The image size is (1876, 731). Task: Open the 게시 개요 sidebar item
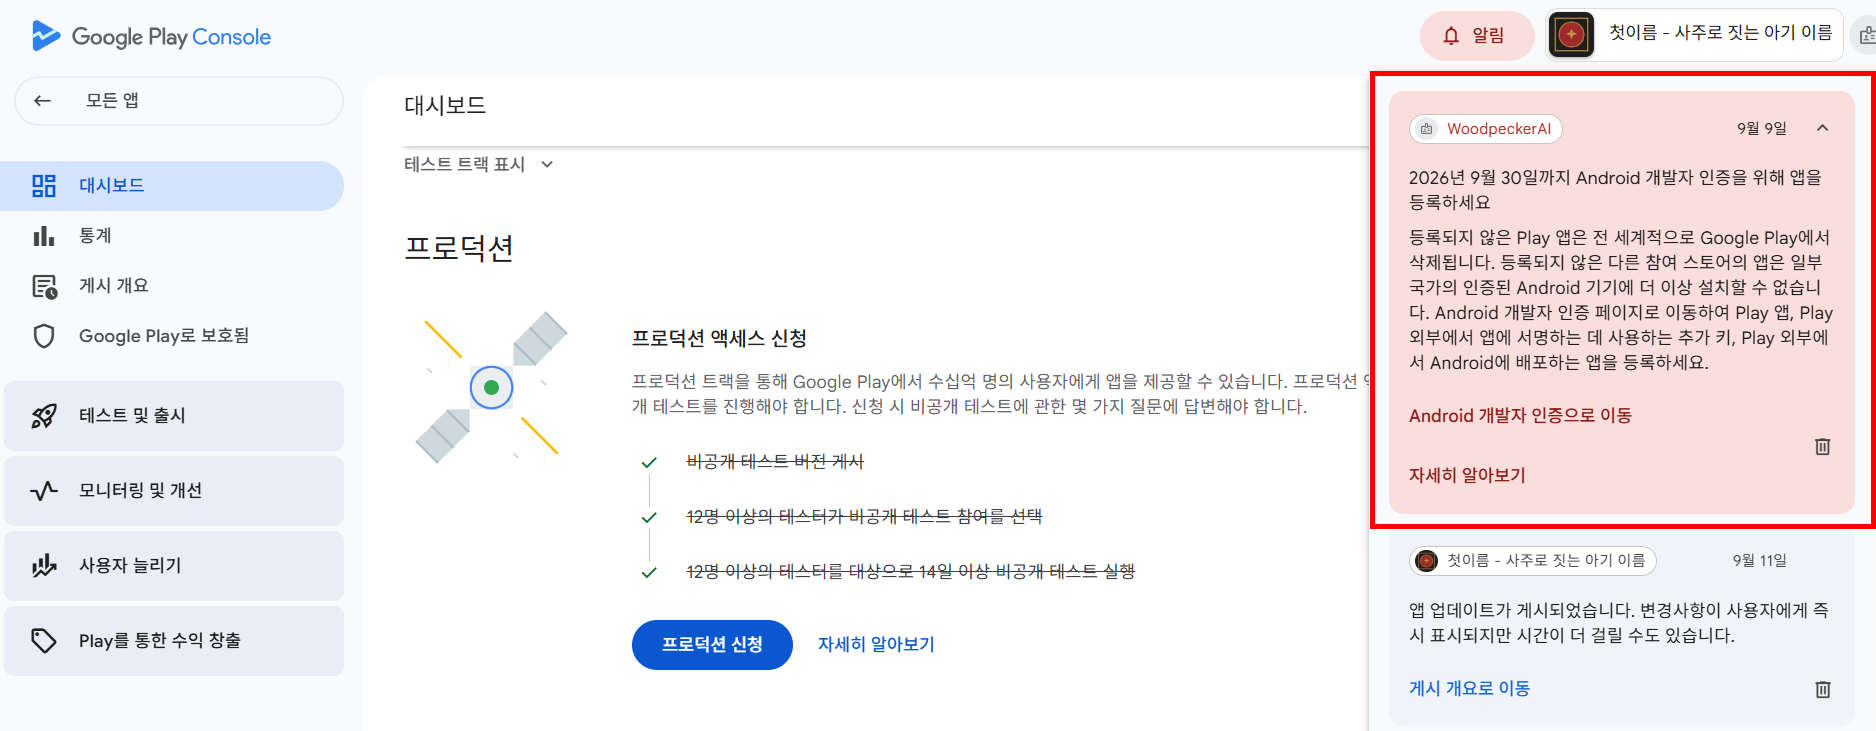[x=172, y=286]
